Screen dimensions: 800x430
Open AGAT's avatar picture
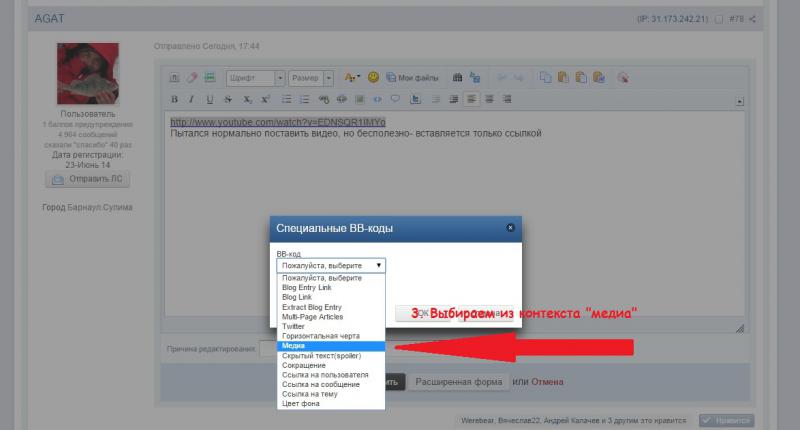[x=87, y=73]
